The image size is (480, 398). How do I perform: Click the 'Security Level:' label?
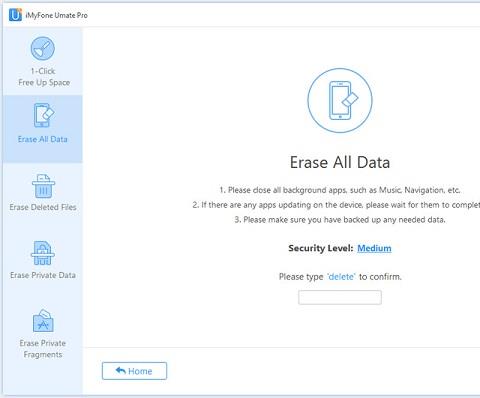pyautogui.click(x=320, y=248)
